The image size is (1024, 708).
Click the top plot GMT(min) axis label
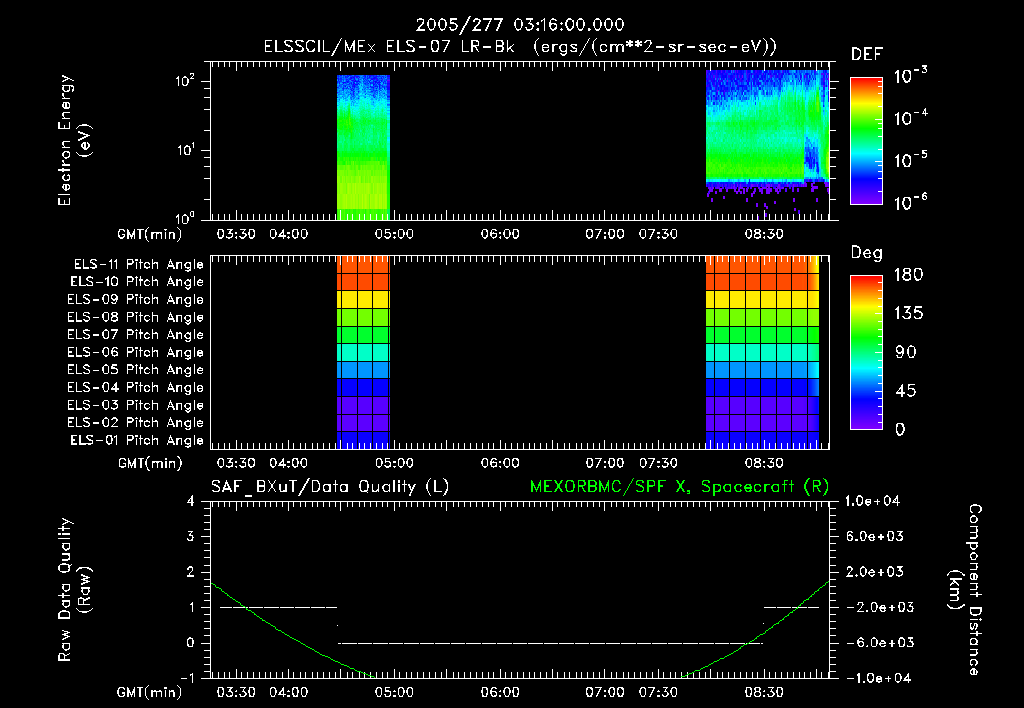click(149, 234)
